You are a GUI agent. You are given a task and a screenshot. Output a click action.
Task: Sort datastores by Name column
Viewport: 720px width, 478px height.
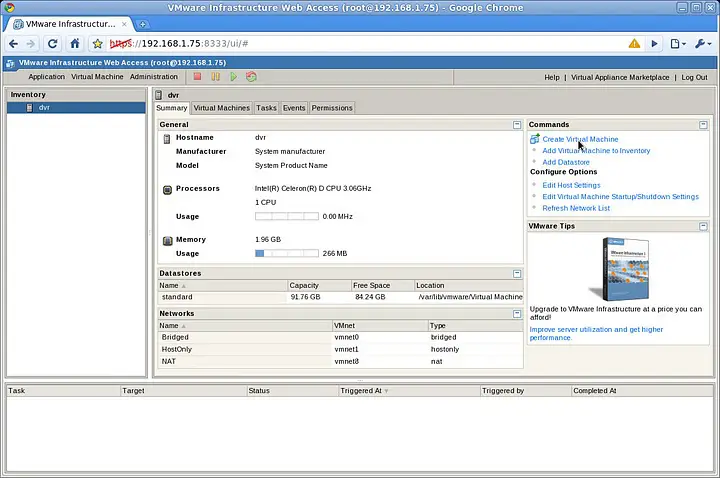222,286
